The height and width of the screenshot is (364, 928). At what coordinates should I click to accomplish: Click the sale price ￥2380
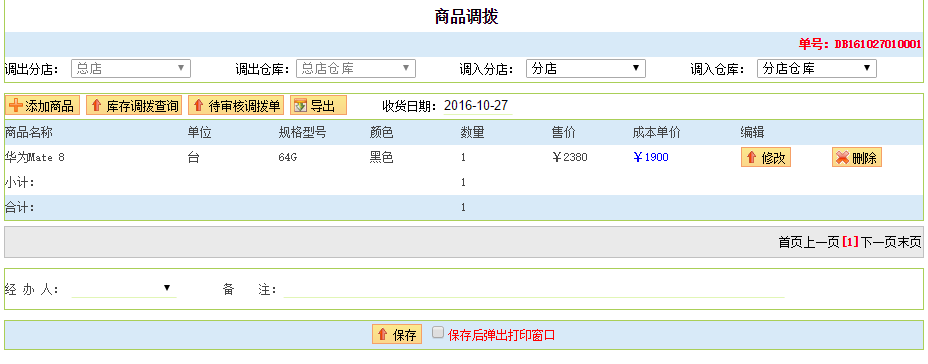pyautogui.click(x=569, y=158)
